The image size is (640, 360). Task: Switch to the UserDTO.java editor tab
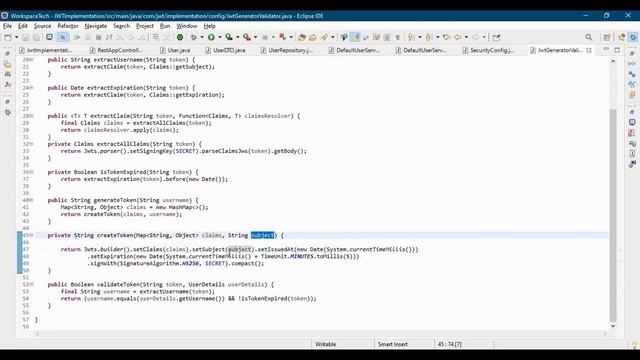[225, 50]
